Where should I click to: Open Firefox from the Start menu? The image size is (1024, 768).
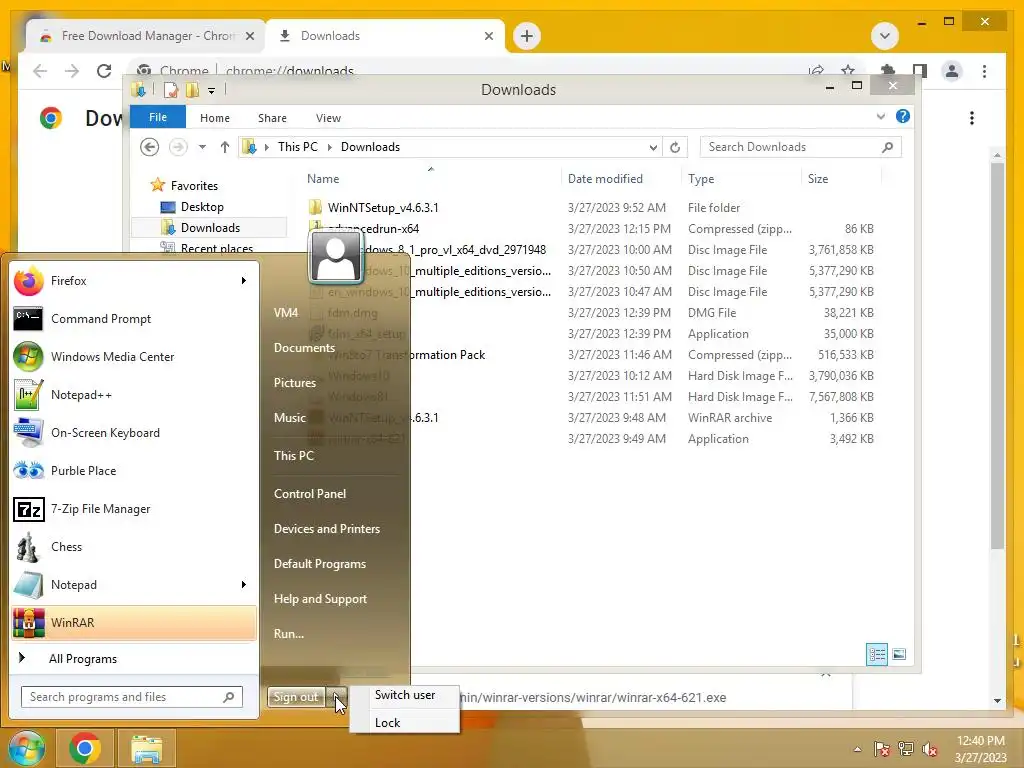(134, 281)
